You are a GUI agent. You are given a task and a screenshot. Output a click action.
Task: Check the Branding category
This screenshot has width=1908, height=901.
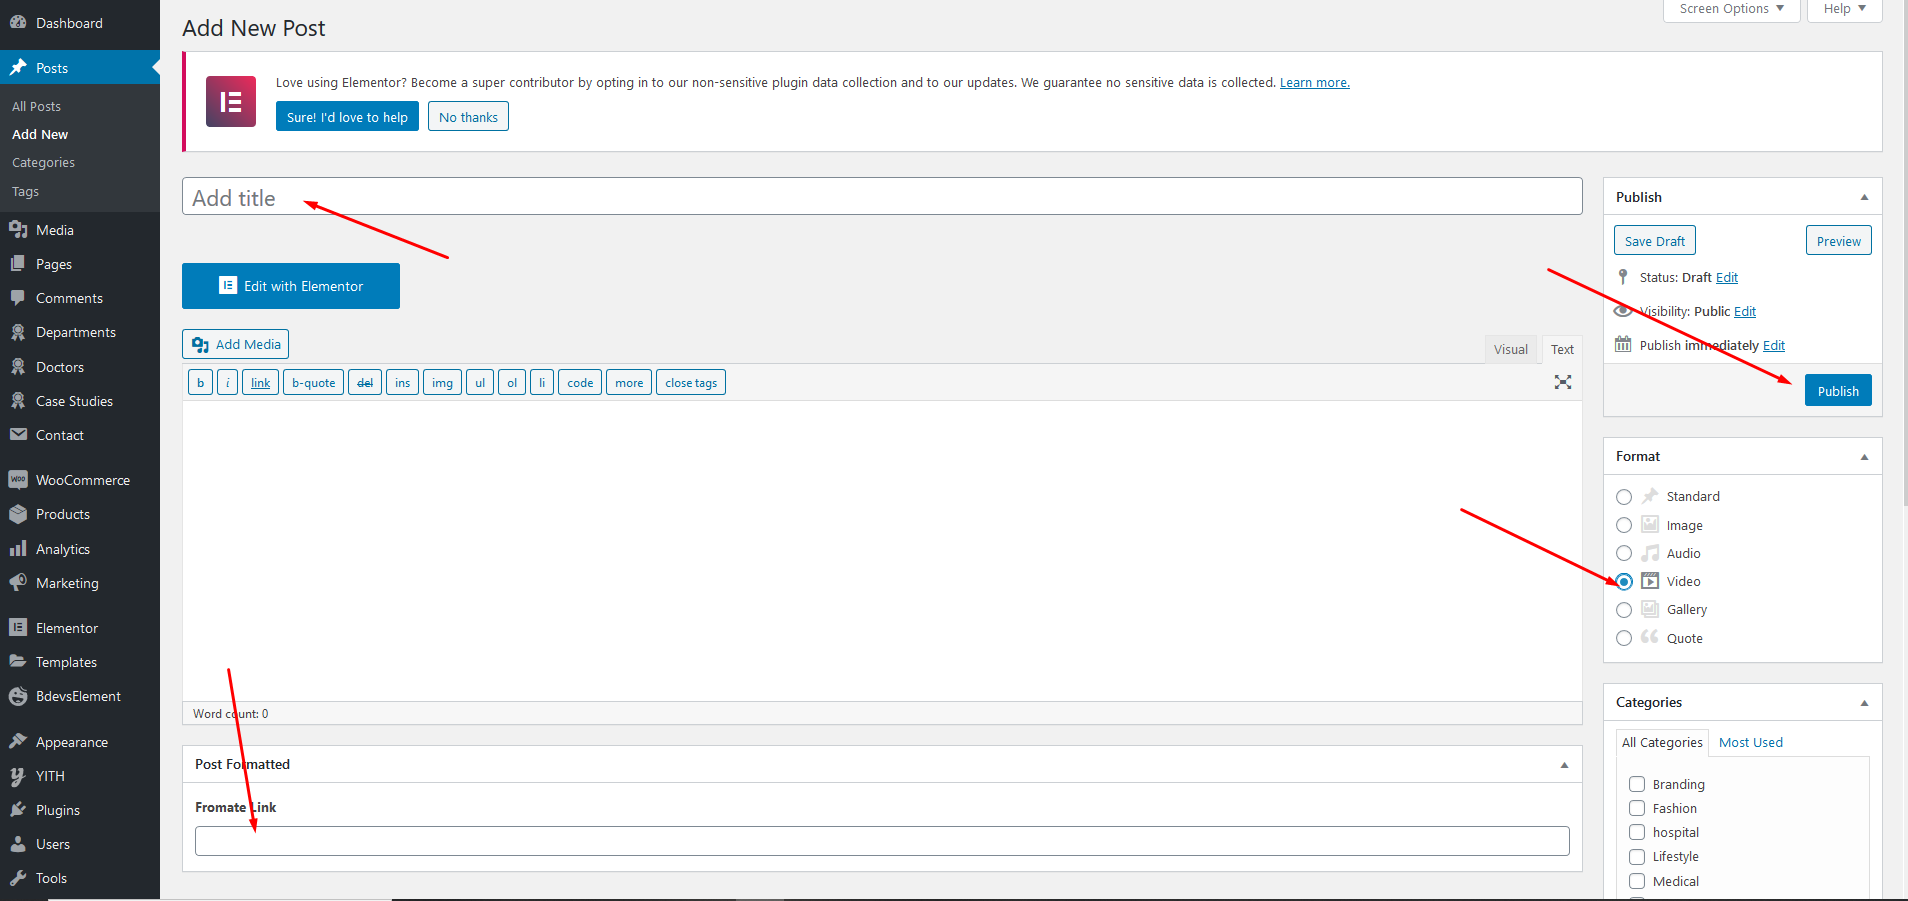[x=1637, y=784]
